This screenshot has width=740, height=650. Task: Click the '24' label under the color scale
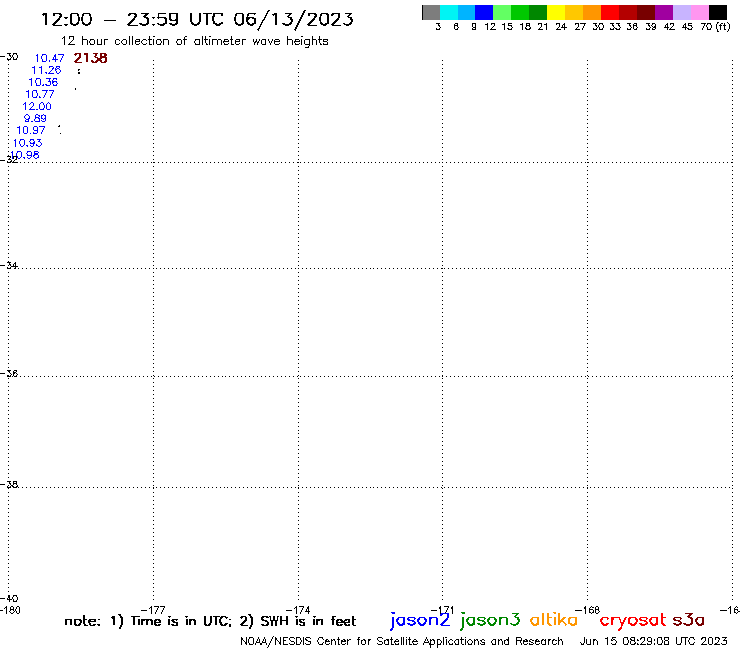coord(561,27)
